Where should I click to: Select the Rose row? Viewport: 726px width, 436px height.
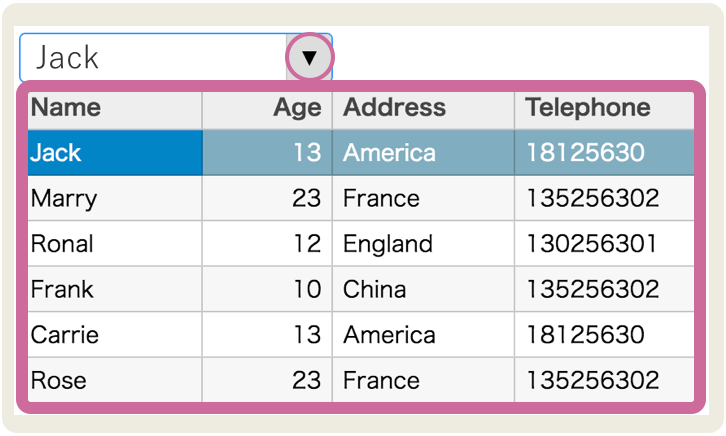click(x=361, y=380)
